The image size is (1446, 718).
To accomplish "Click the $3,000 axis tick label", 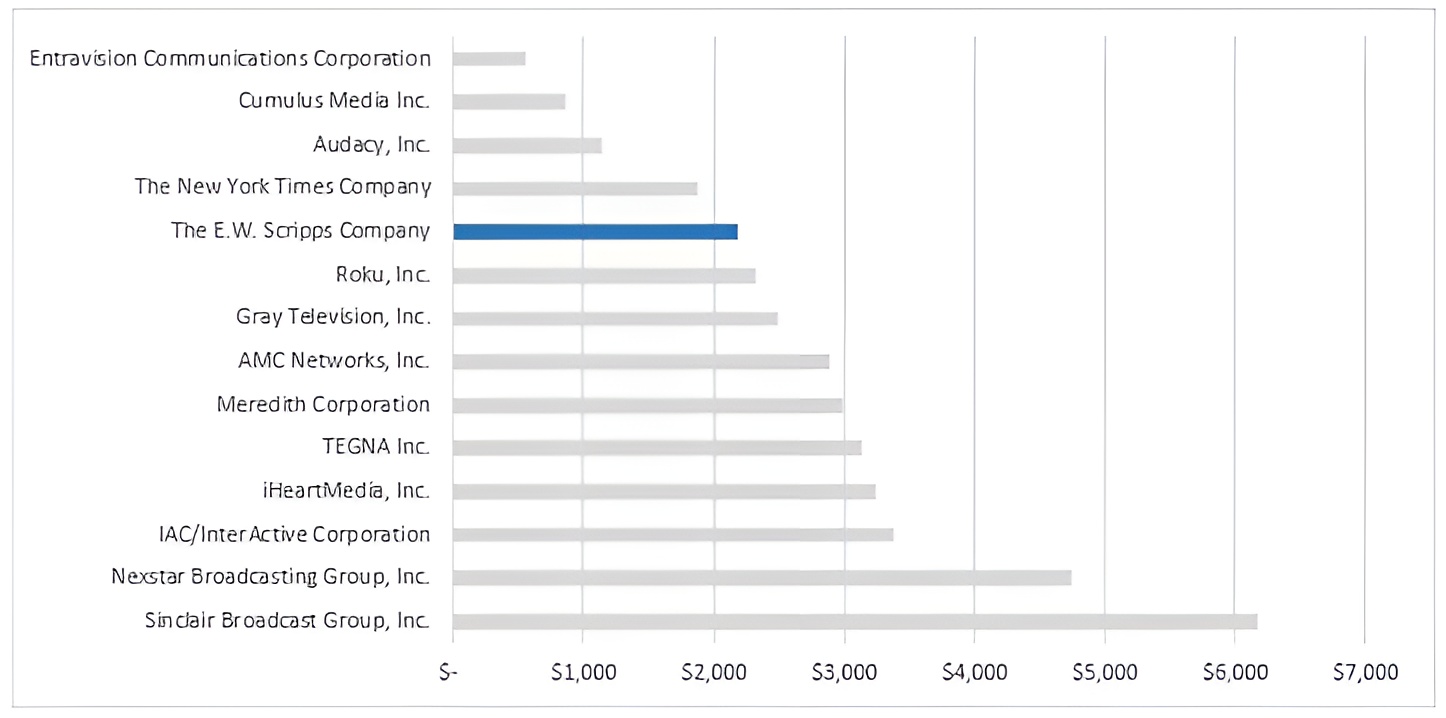I will coord(844,673).
